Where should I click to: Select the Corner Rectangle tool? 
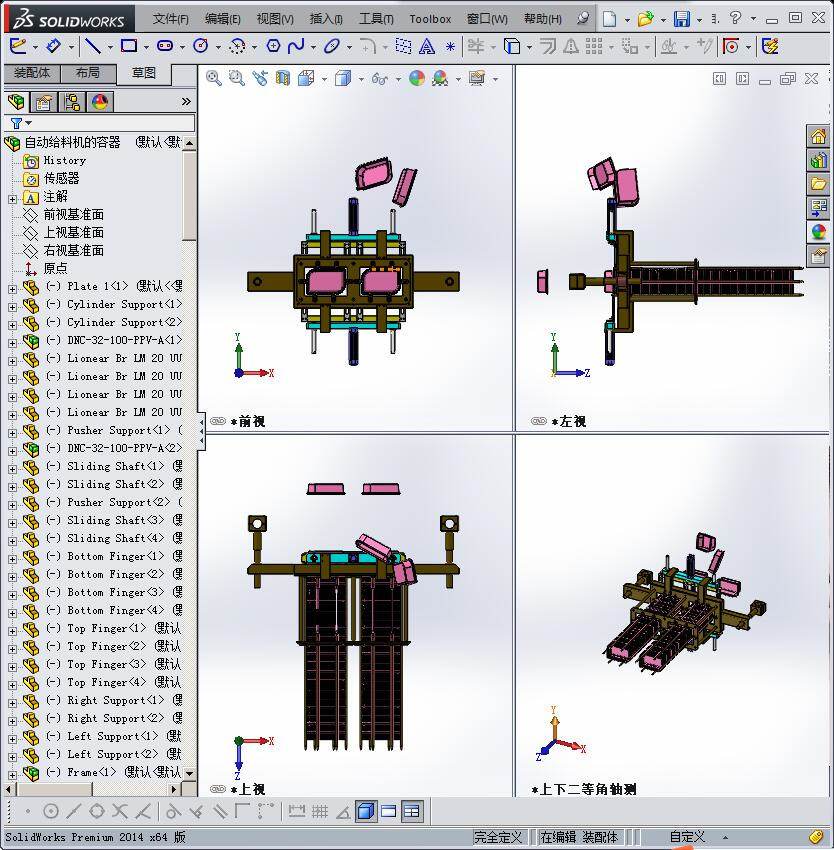pyautogui.click(x=129, y=47)
